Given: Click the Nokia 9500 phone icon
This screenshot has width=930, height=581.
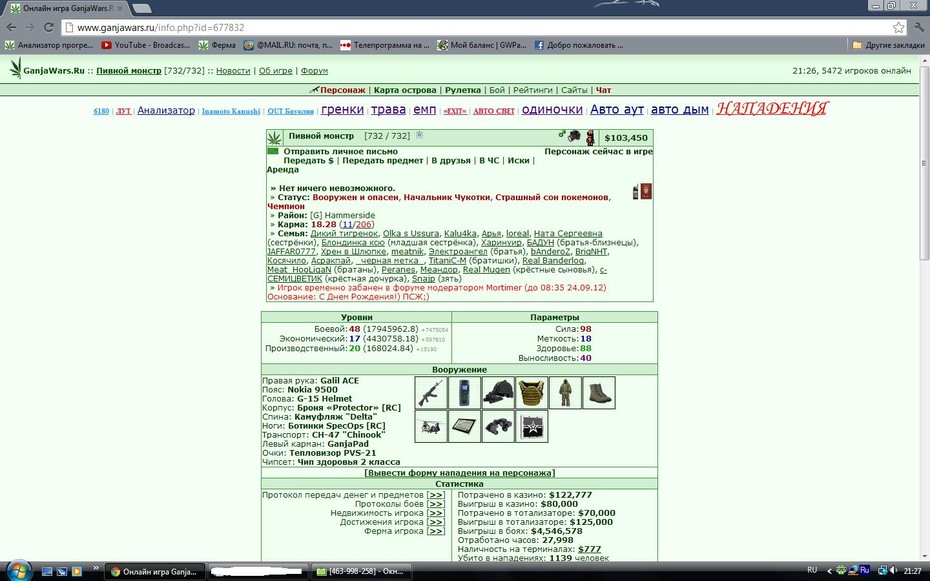Looking at the screenshot, I should [x=464, y=392].
